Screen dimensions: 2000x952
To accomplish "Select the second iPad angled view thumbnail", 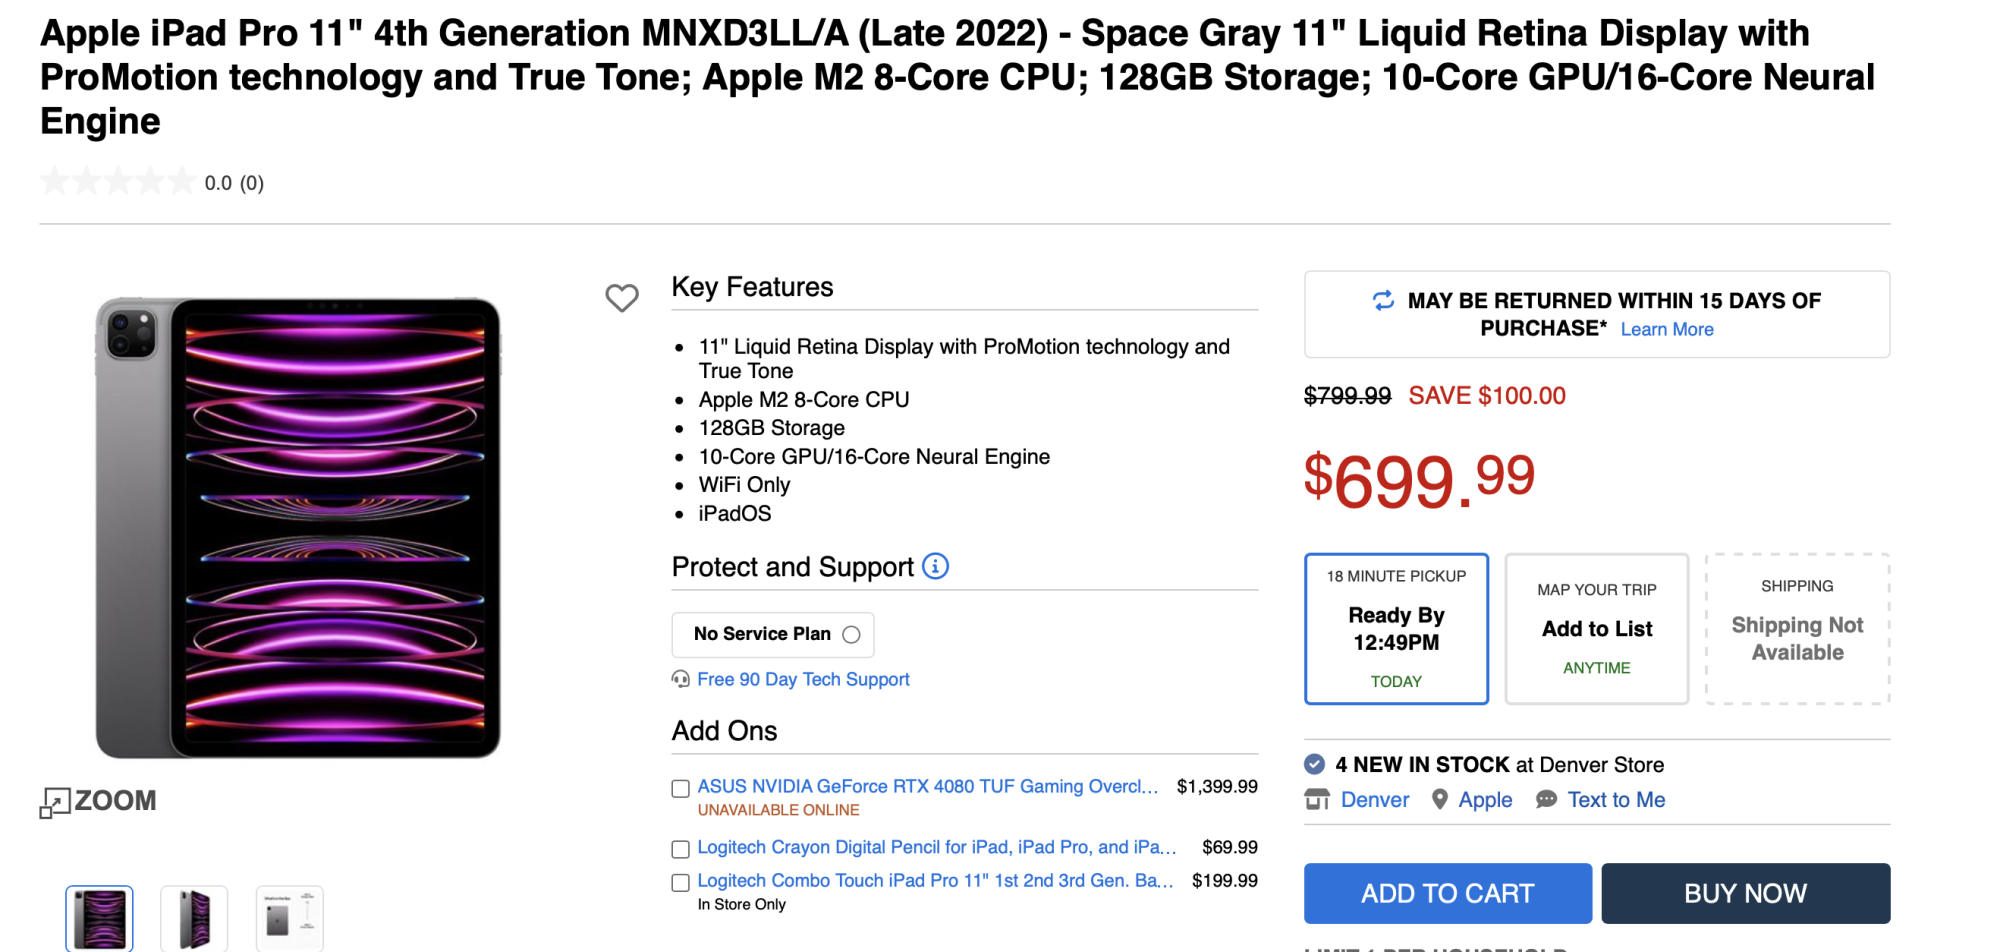I will coord(194,918).
